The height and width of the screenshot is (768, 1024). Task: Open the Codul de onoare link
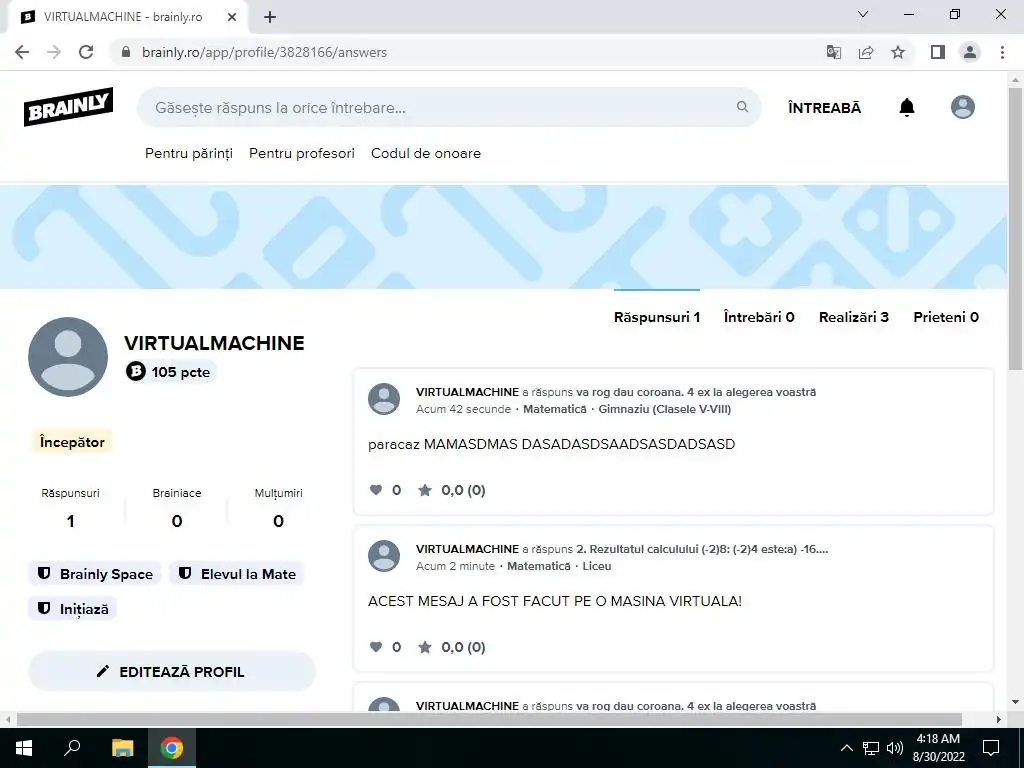coord(426,153)
